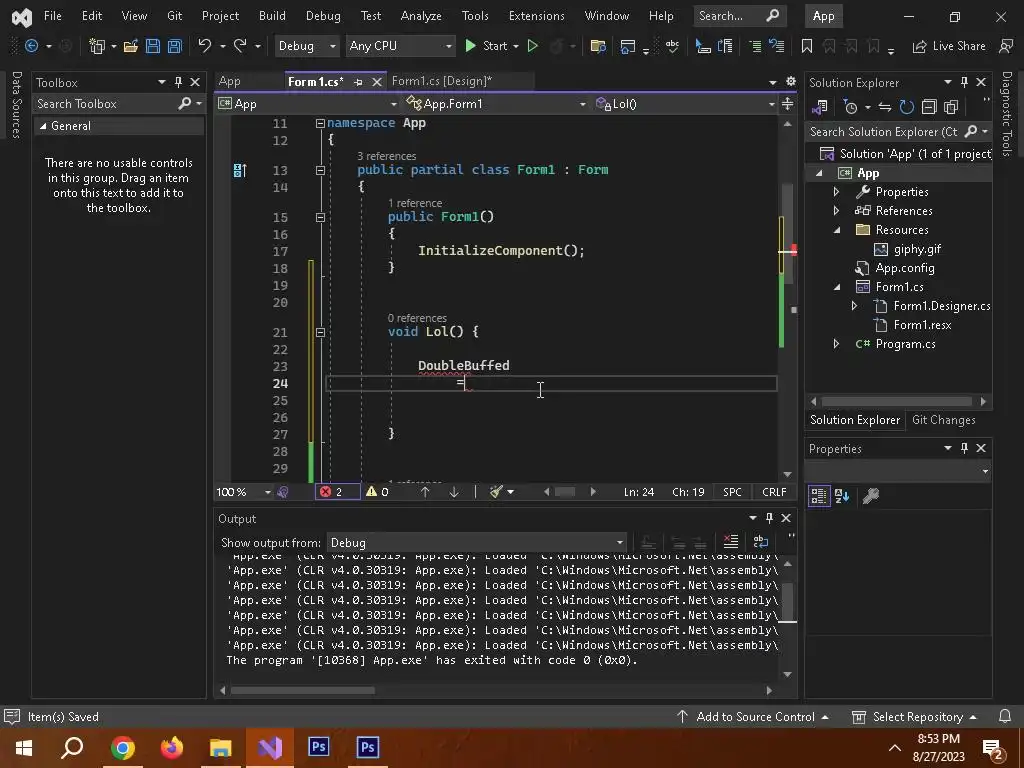Viewport: 1024px width, 768px height.
Task: Switch to Form1.cs [Design]* tab
Action: pos(442,81)
